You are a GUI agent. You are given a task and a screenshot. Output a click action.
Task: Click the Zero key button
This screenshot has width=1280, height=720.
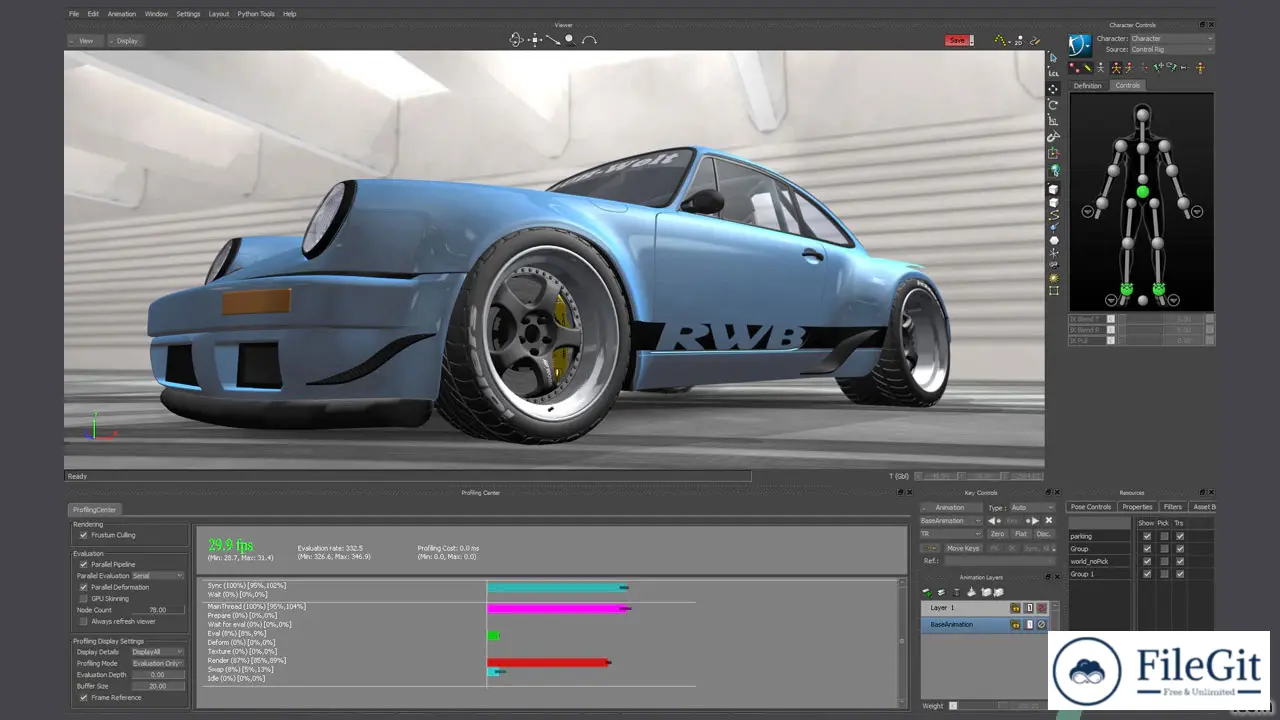pyautogui.click(x=997, y=534)
